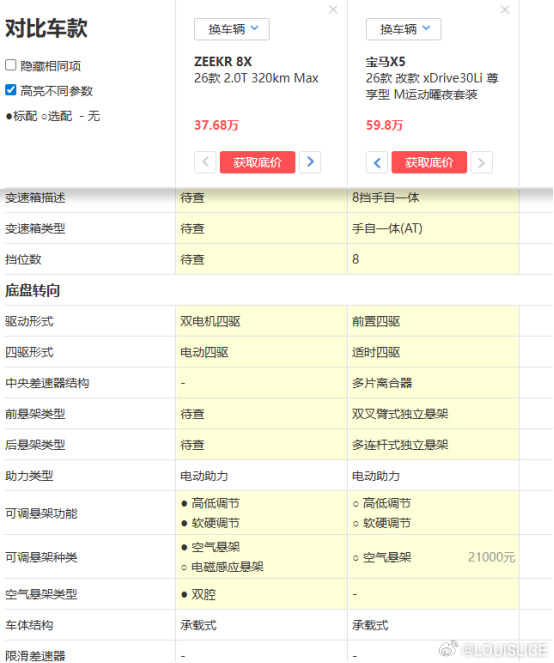The image size is (554, 663).
Task: Select the 助力类型 row label
Action: [x=29, y=476]
